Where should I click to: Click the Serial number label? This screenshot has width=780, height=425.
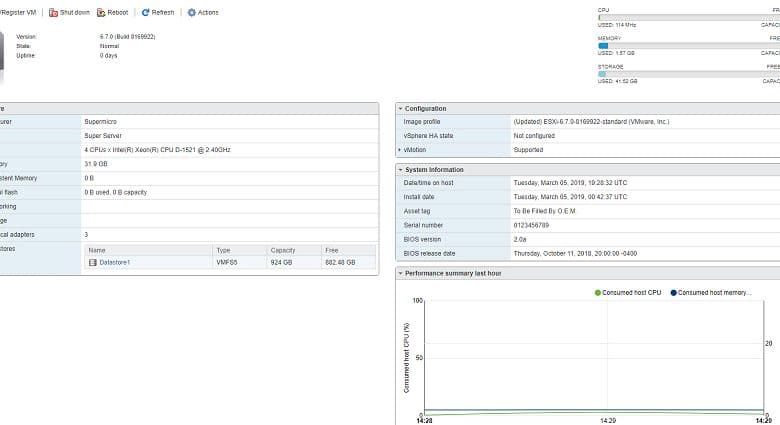pyautogui.click(x=423, y=225)
